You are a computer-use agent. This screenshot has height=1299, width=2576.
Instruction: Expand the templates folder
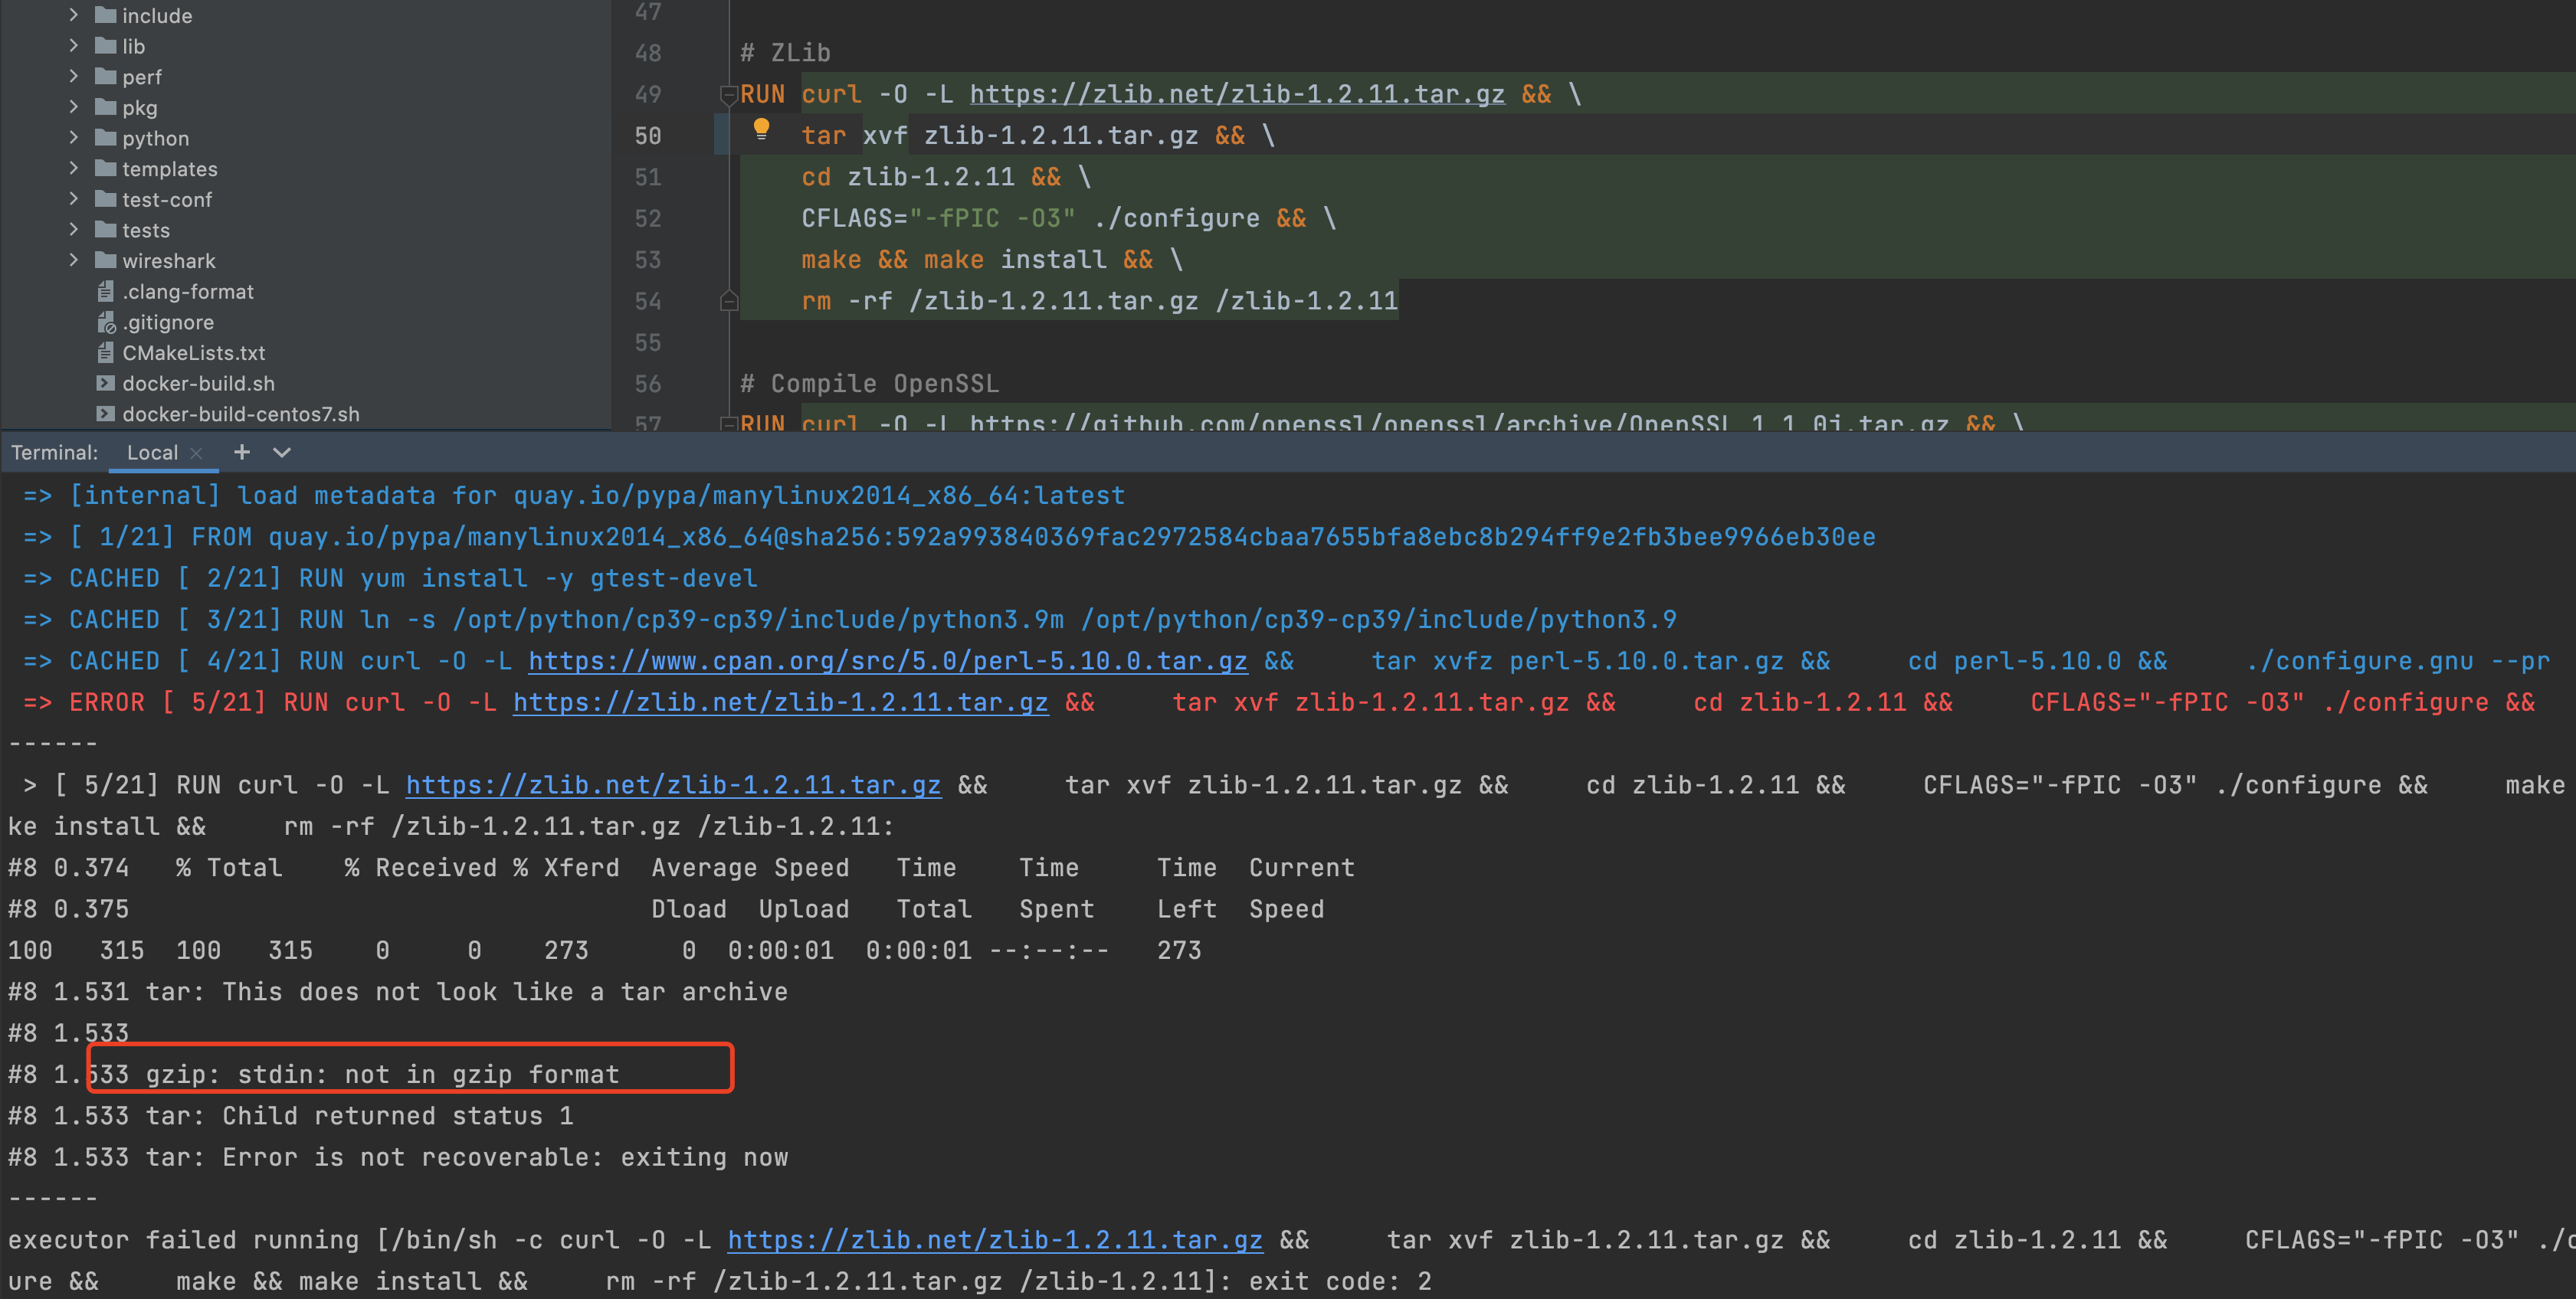[x=74, y=168]
